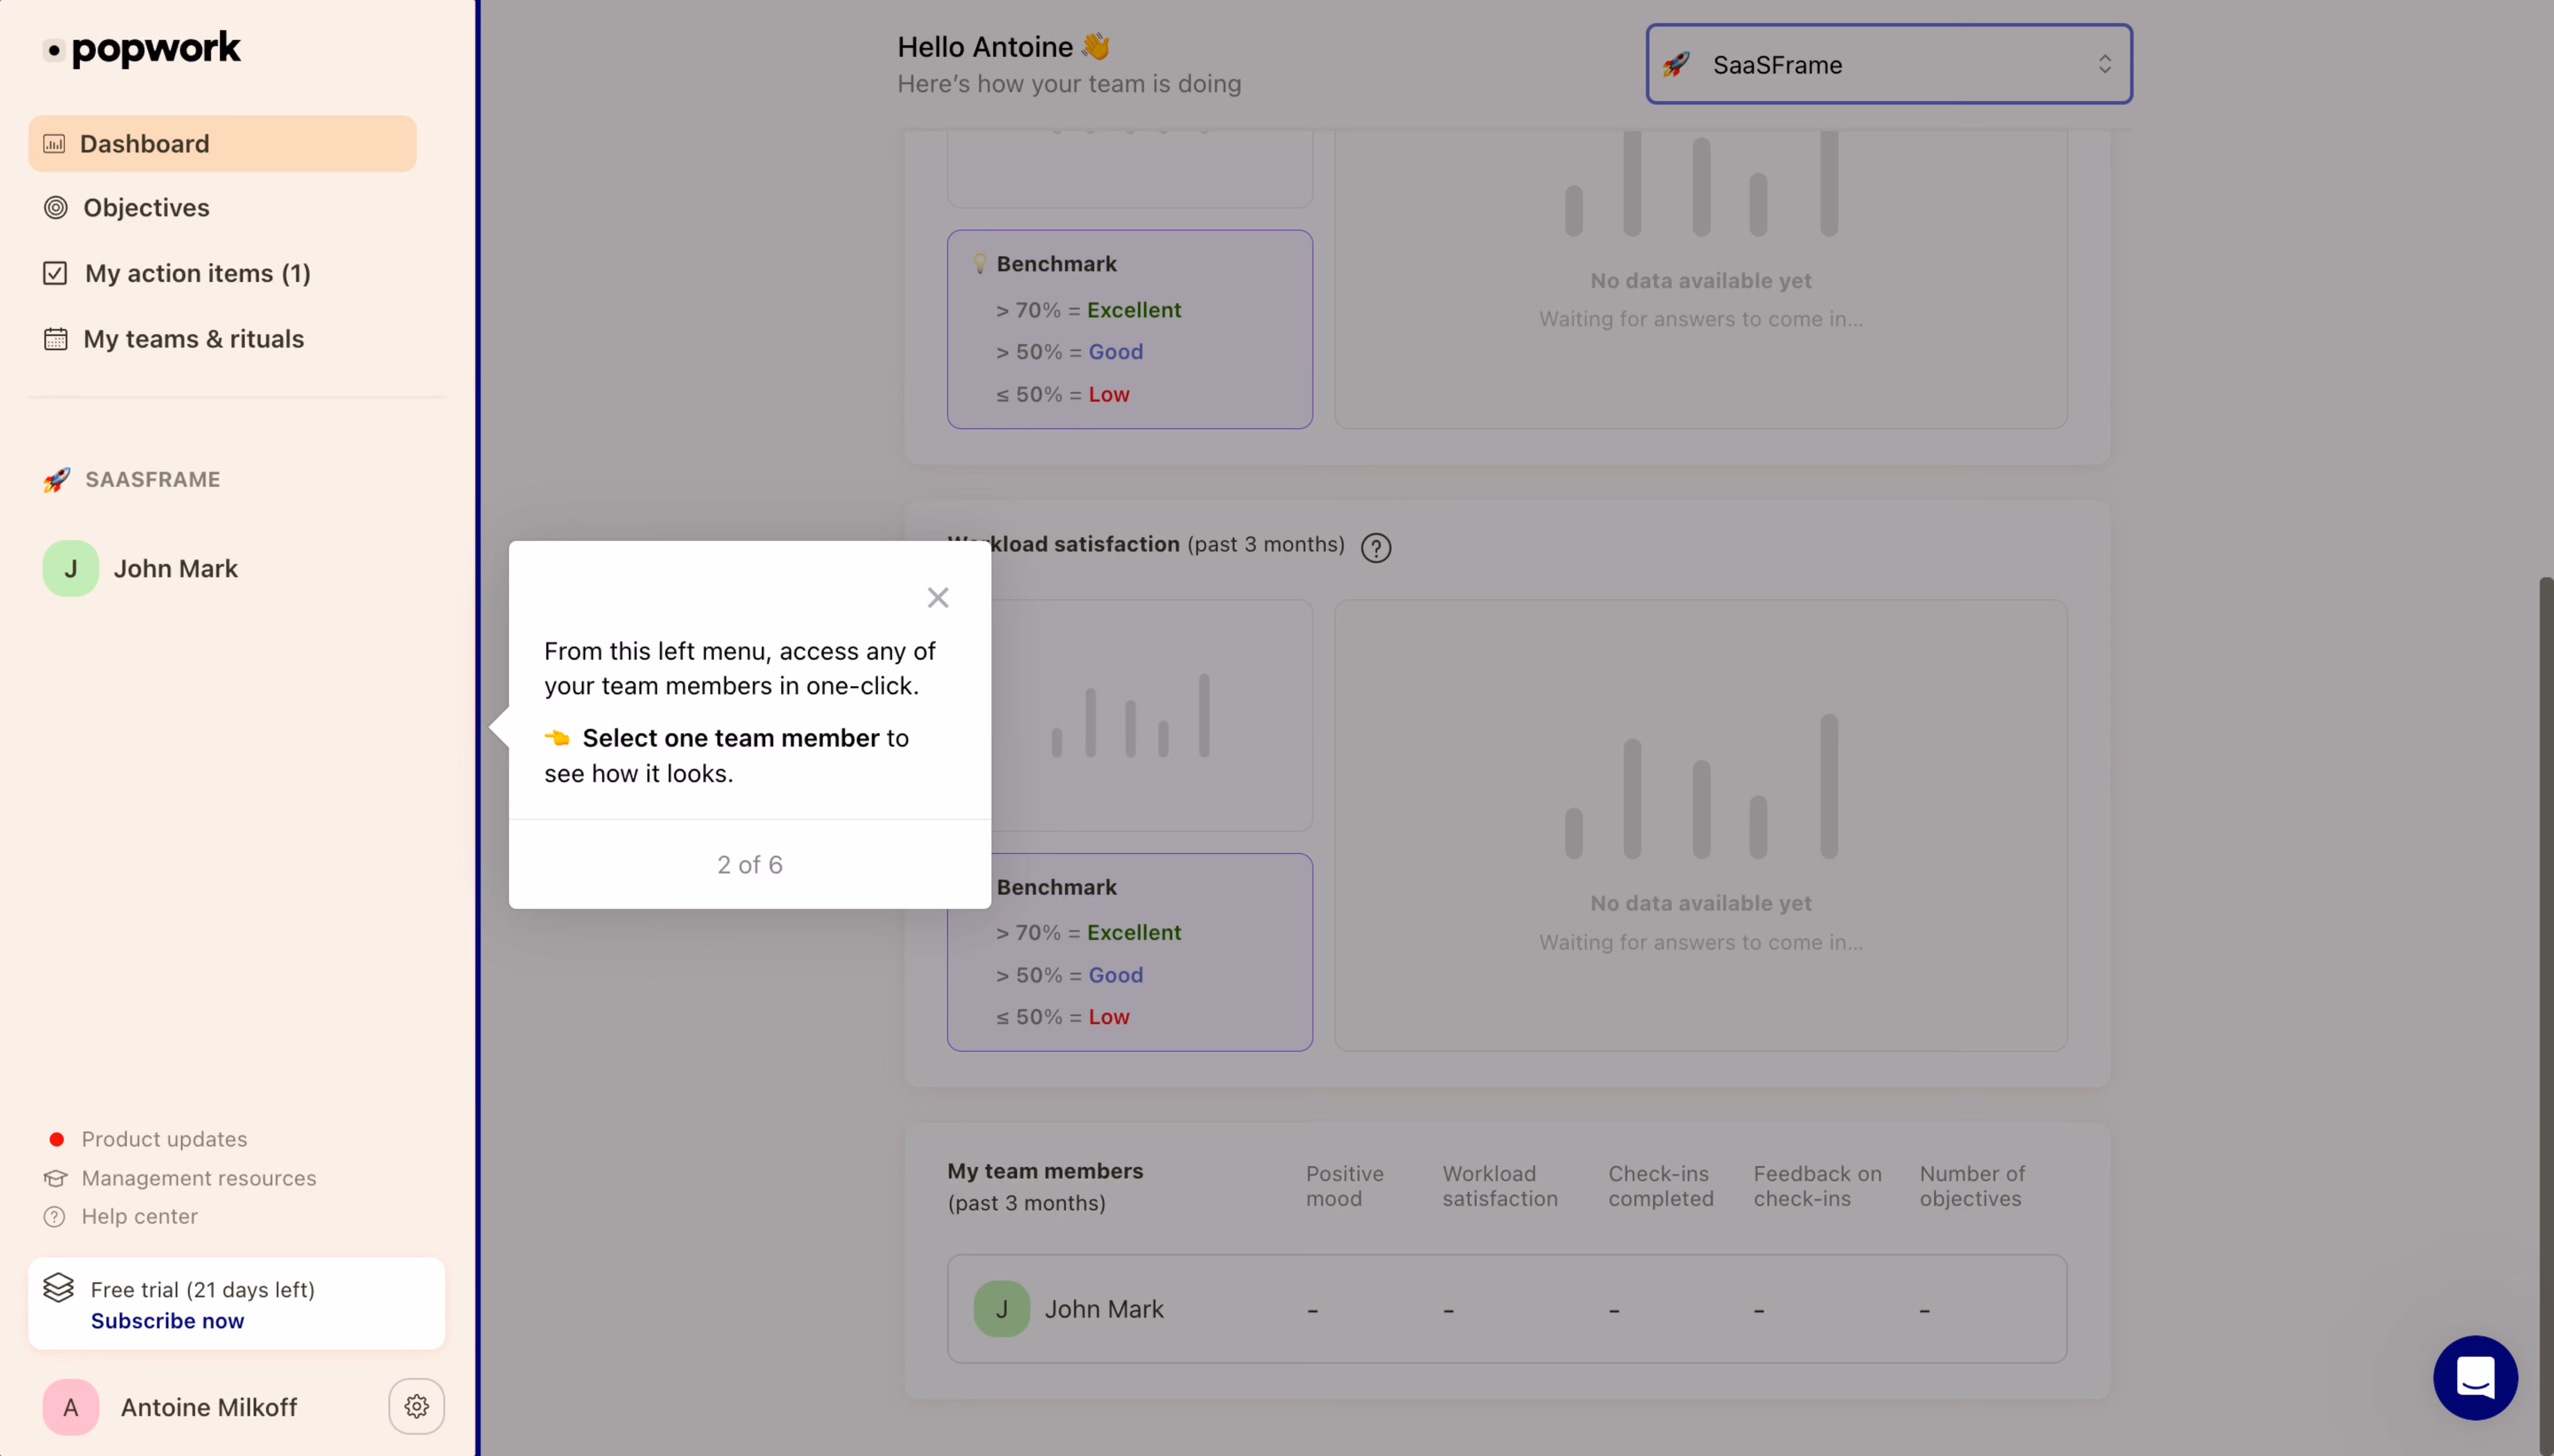Open the SaaSFrame team selector dropdown

(x=1888, y=64)
